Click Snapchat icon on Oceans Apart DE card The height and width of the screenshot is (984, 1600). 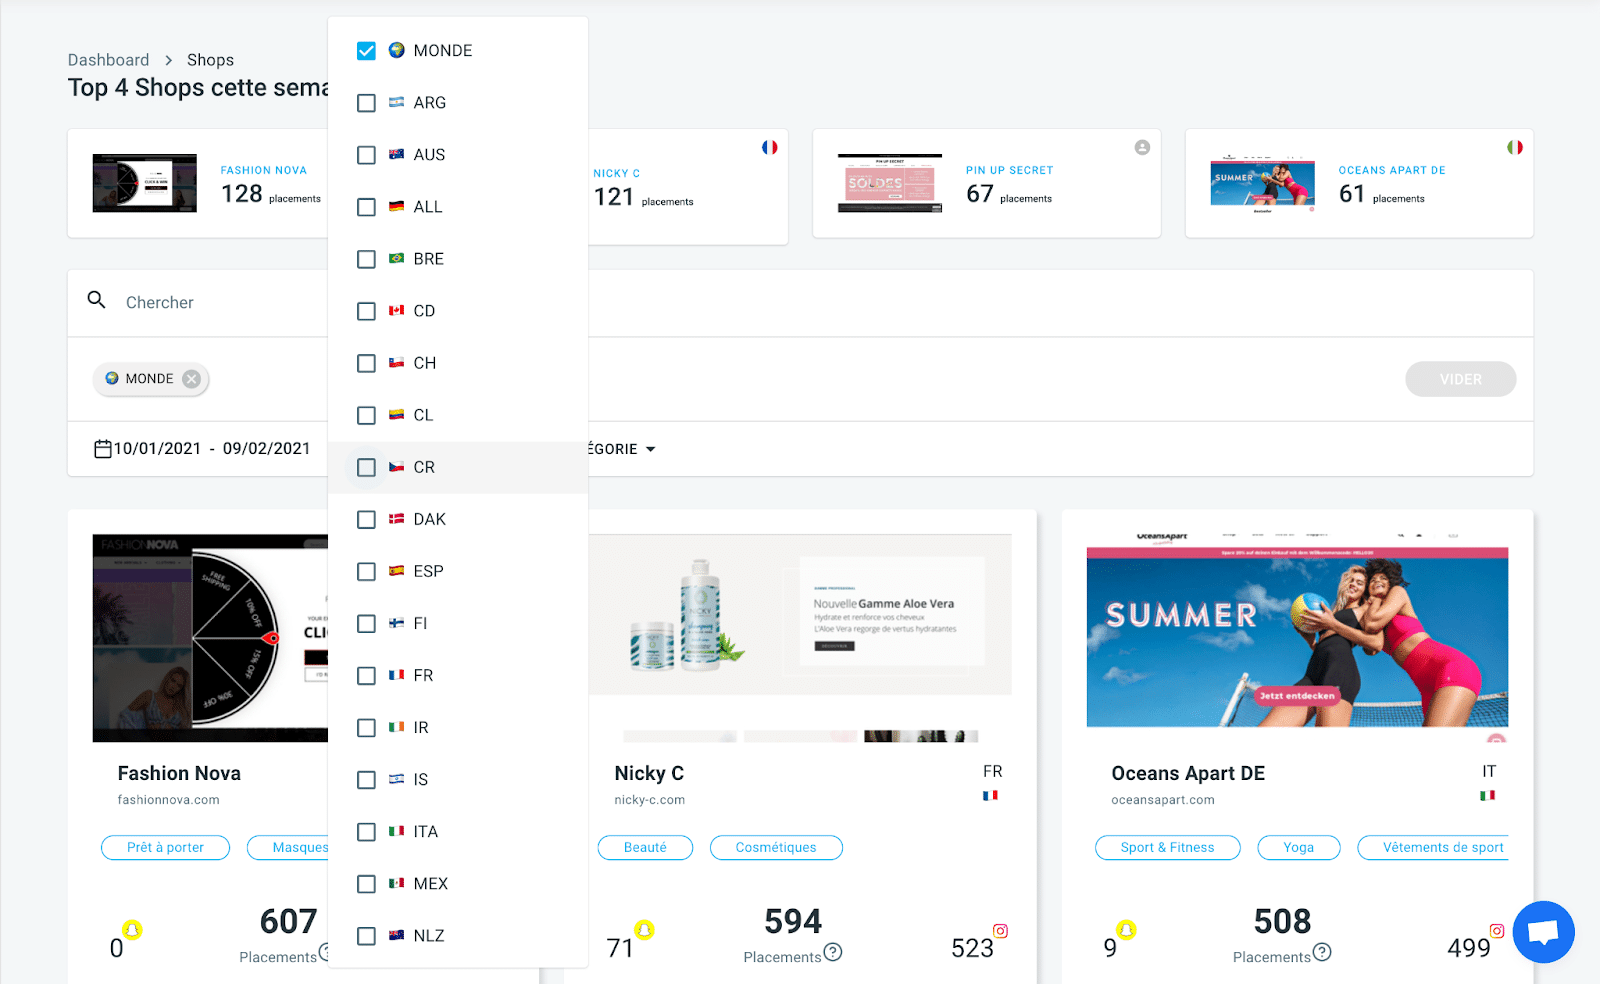coord(1126,930)
